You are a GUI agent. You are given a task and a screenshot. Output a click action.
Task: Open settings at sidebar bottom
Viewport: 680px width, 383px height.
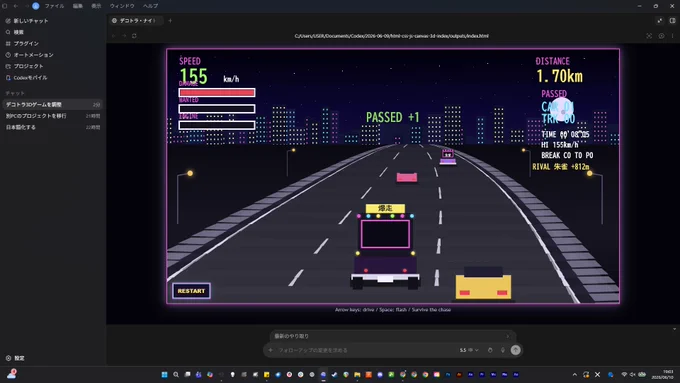pyautogui.click(x=15, y=358)
